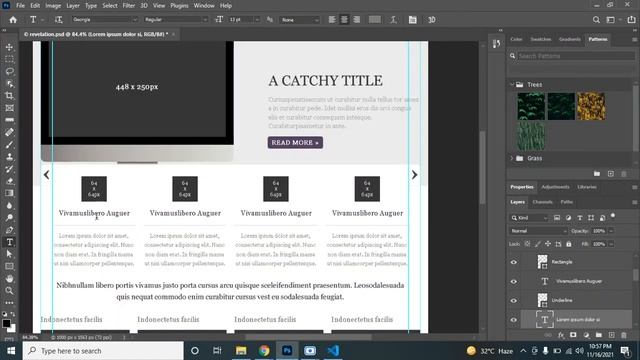Create new pattern in Patterns panel
The width and height of the screenshot is (640, 360).
point(611,174)
